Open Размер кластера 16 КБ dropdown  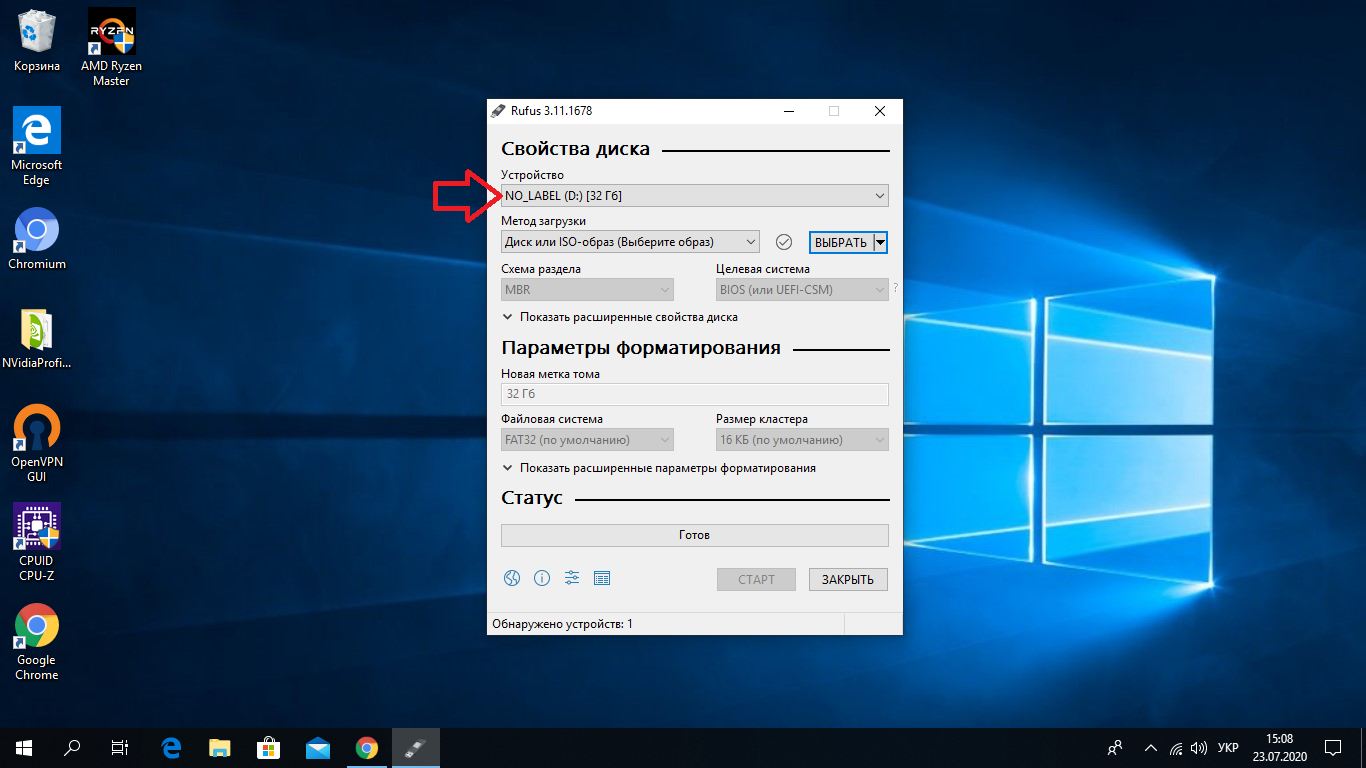(803, 440)
